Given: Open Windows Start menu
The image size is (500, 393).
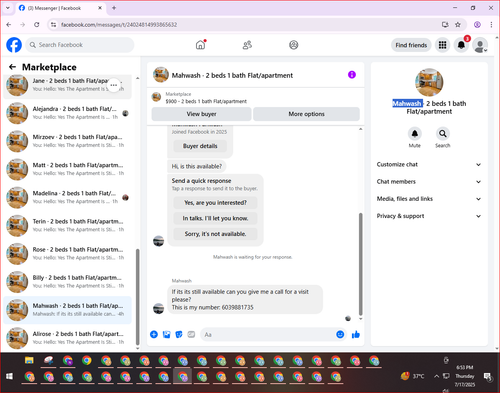Looking at the screenshot, I should click(9, 376).
